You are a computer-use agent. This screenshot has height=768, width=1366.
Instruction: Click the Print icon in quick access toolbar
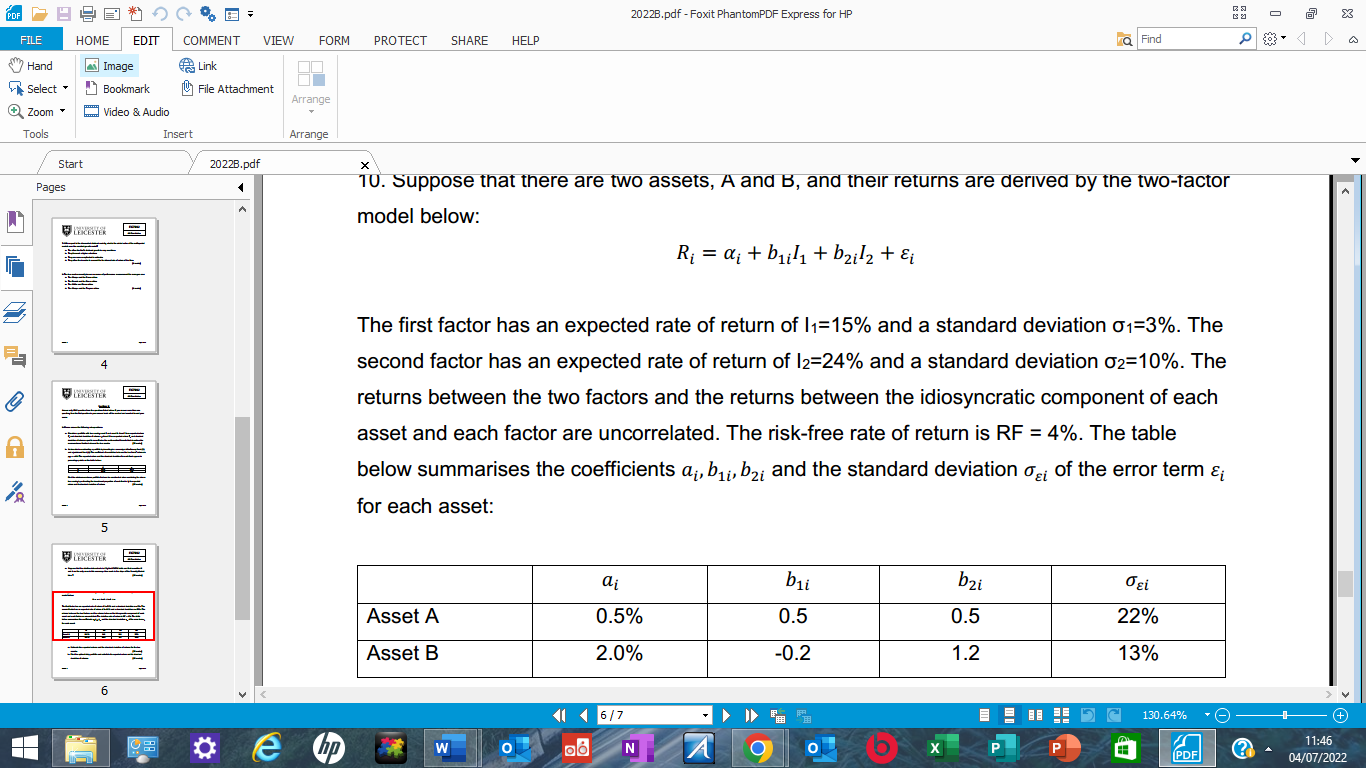click(87, 14)
